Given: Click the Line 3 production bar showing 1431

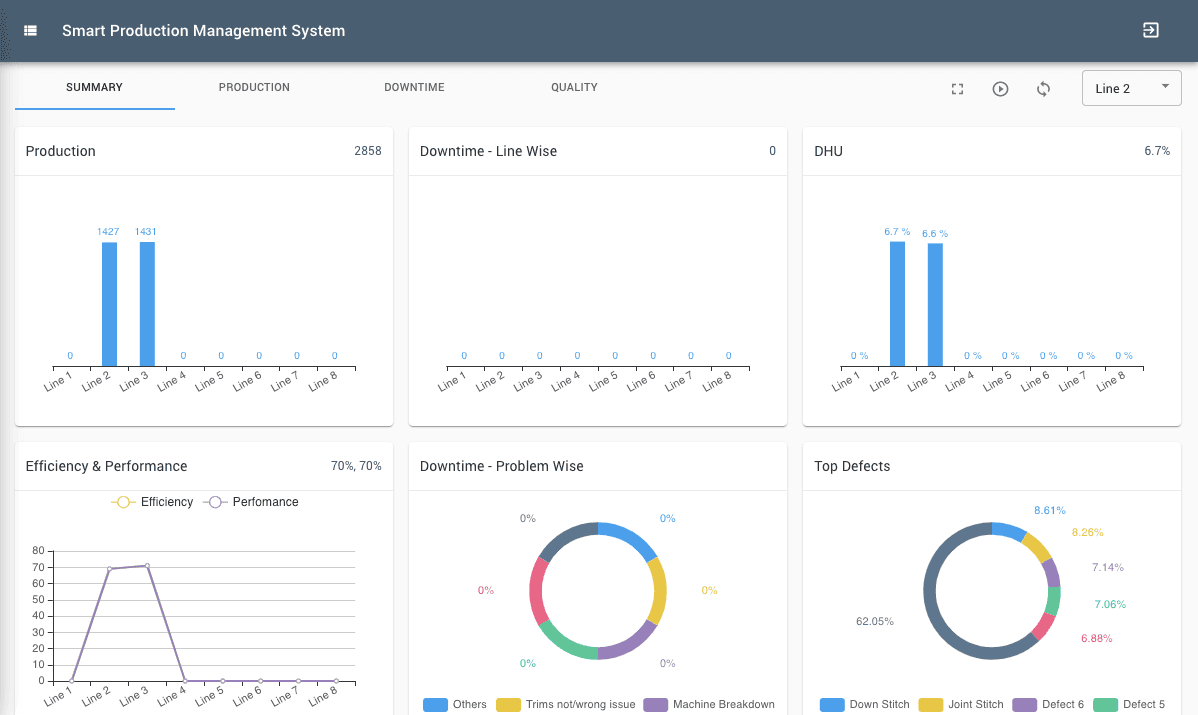Looking at the screenshot, I should pyautogui.click(x=147, y=304).
